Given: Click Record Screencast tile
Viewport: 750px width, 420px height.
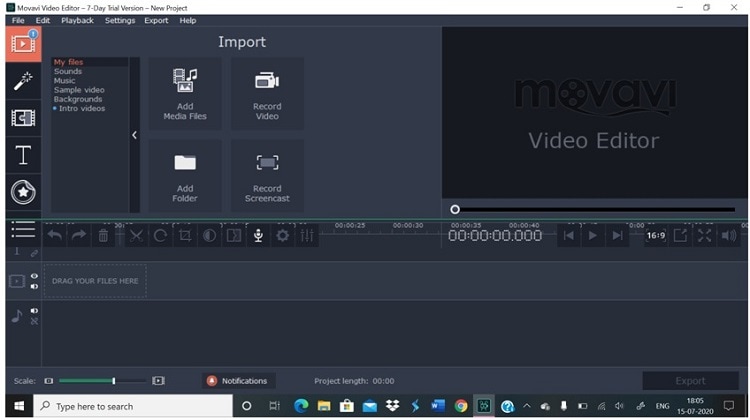Looking at the screenshot, I should point(267,176).
